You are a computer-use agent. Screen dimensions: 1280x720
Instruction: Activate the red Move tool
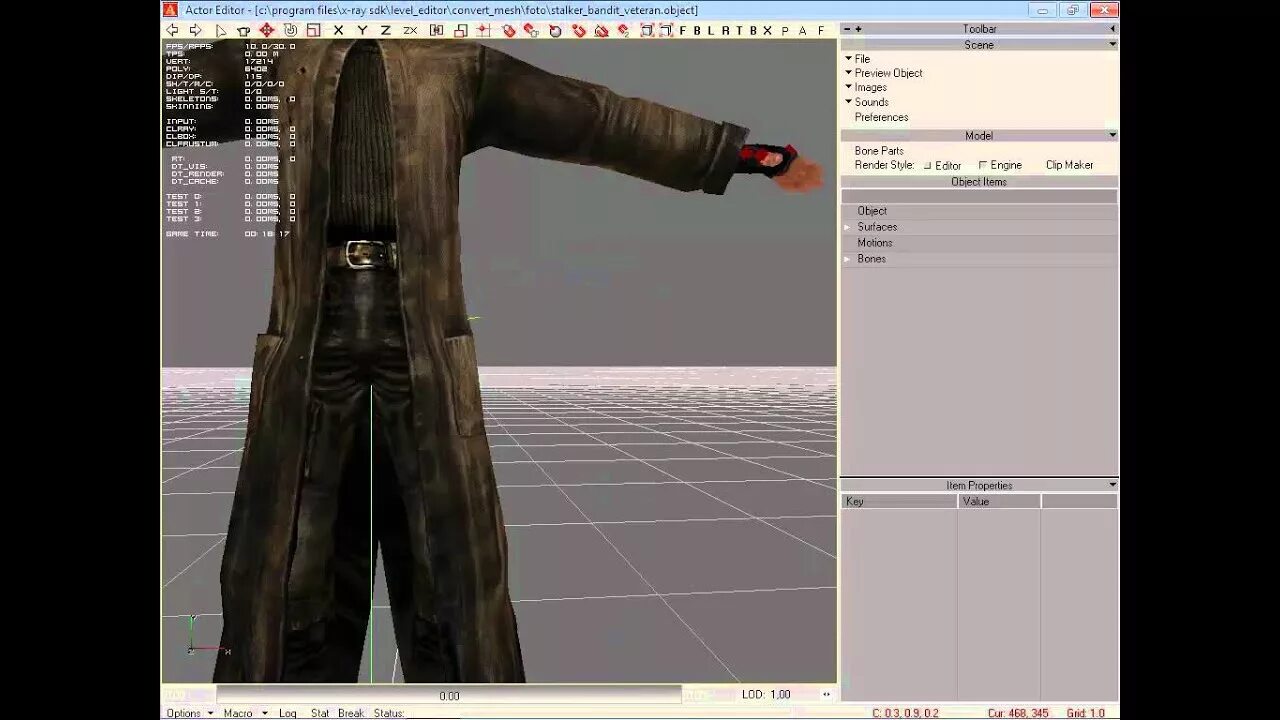pyautogui.click(x=267, y=30)
